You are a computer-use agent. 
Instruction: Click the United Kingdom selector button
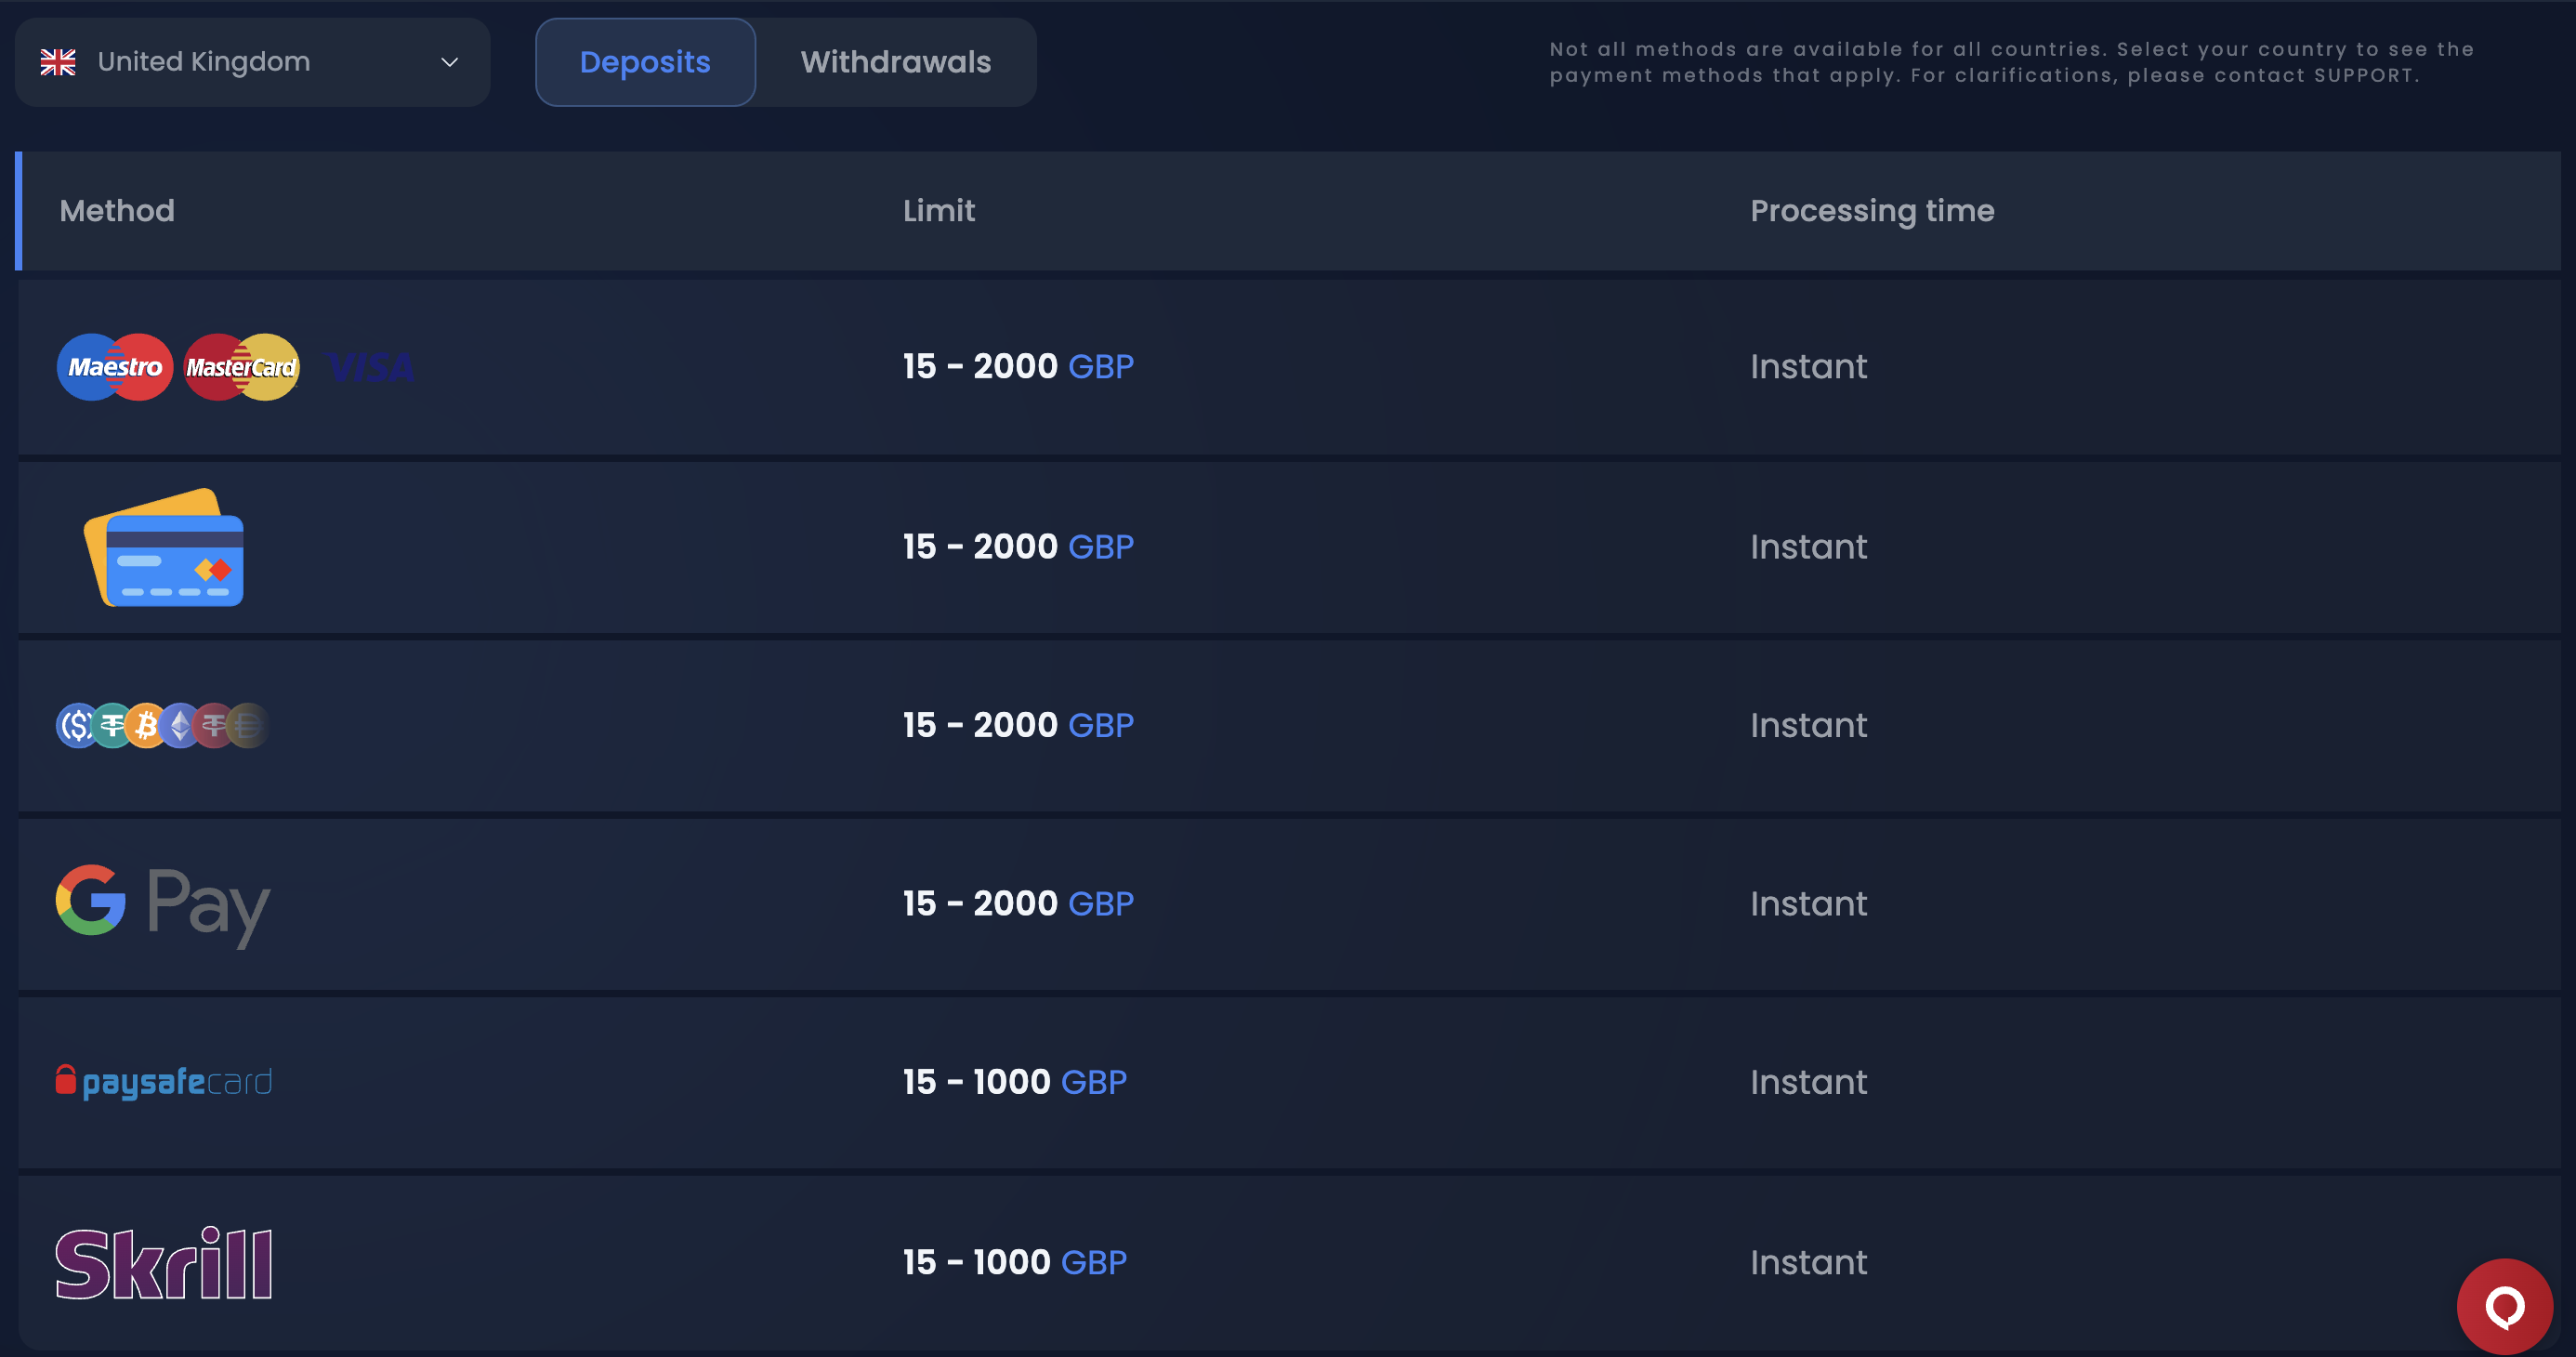point(252,61)
